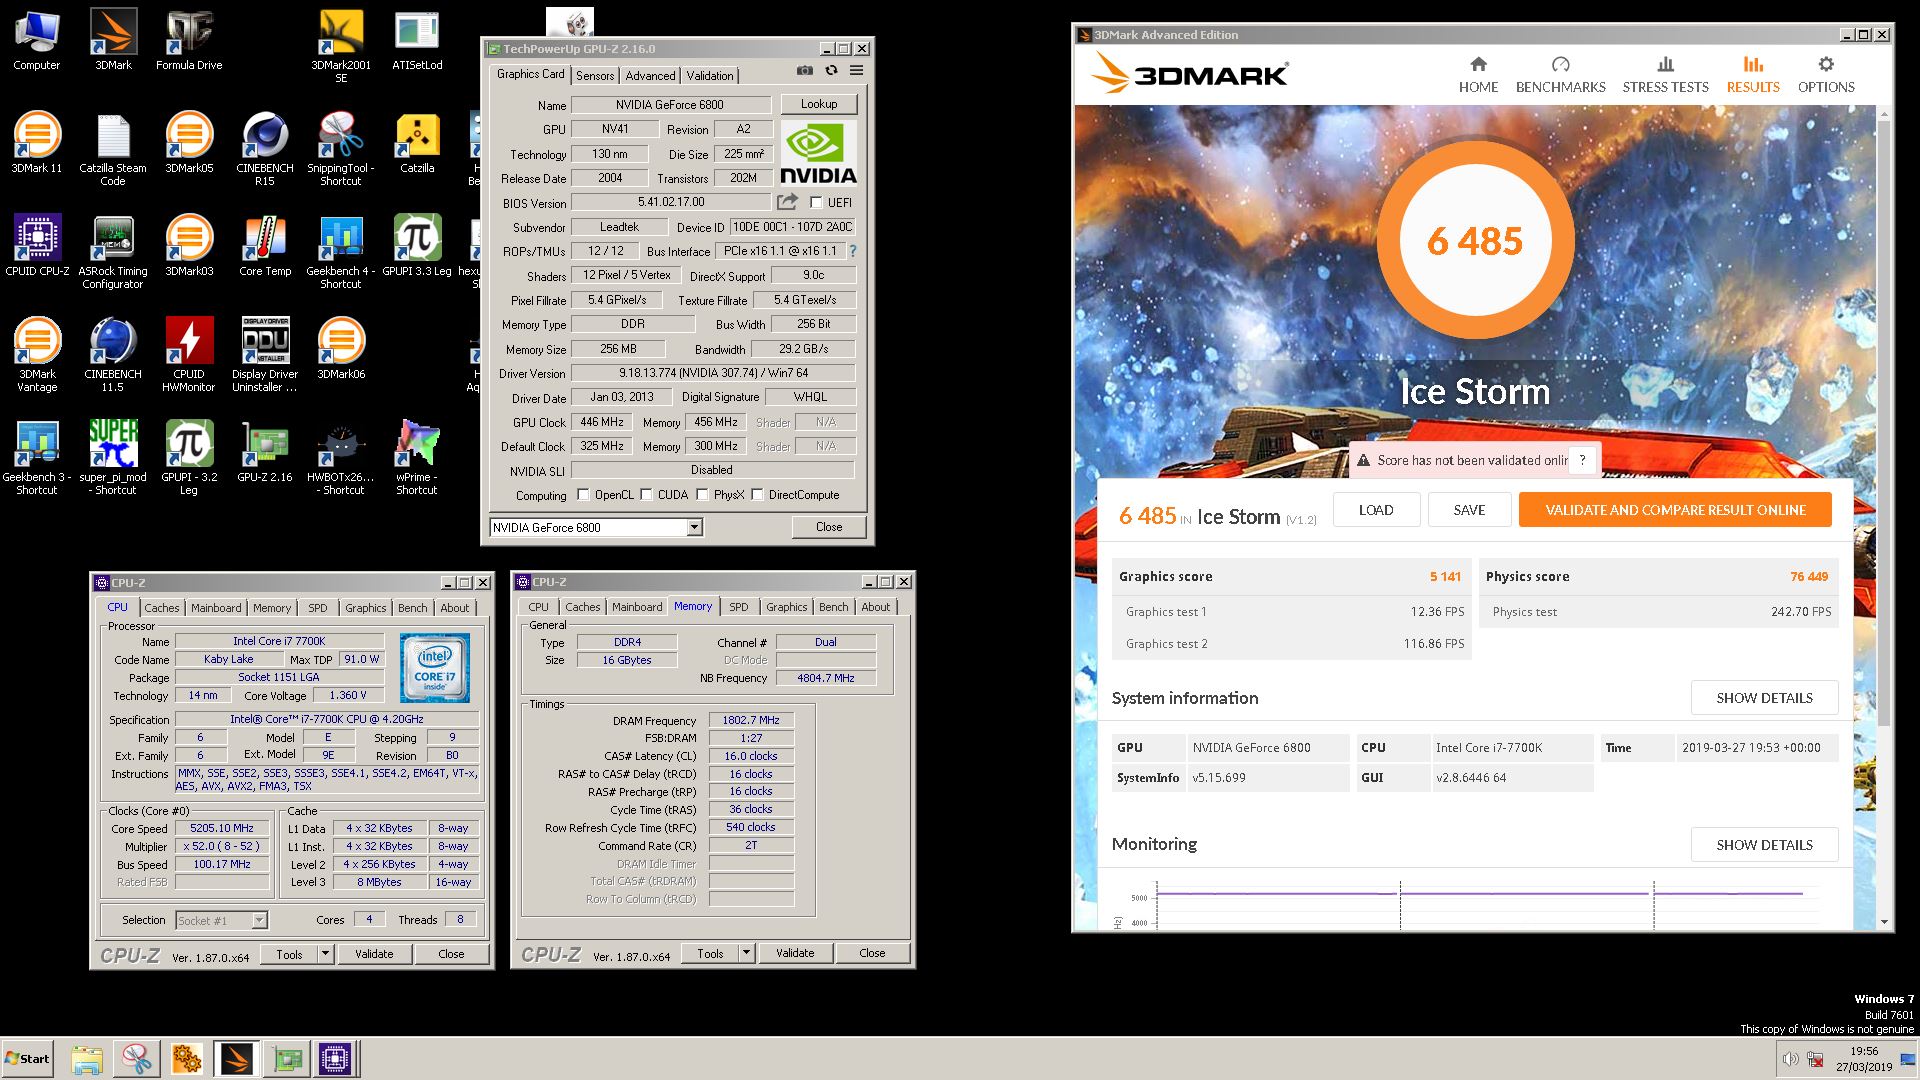Image resolution: width=1920 pixels, height=1080 pixels.
Task: Show details for System information
Action: (1764, 698)
